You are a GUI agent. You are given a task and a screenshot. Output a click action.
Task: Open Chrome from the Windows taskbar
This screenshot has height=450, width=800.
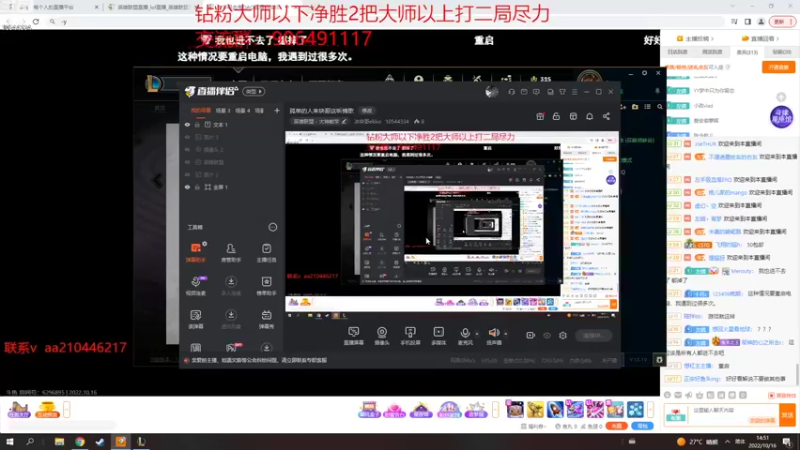(x=80, y=441)
